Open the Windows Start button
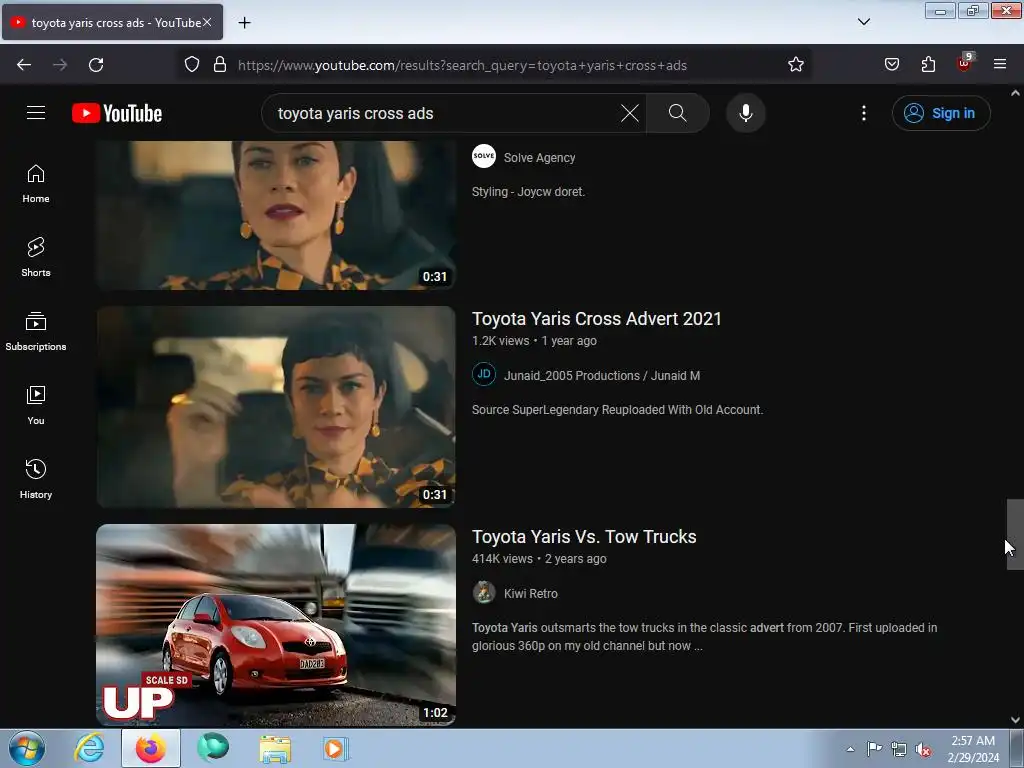Image resolution: width=1024 pixels, height=768 pixels. click(x=27, y=748)
